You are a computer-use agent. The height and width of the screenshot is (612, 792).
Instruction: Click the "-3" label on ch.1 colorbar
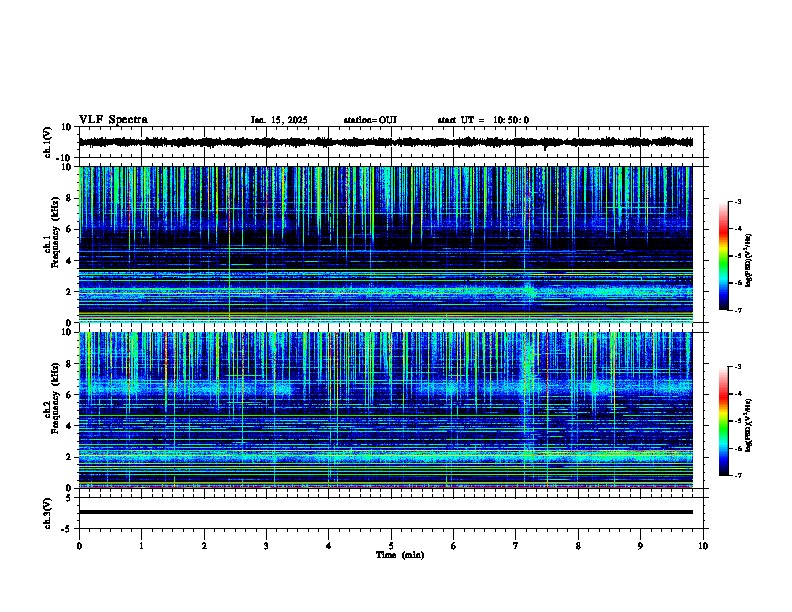pyautogui.click(x=738, y=201)
